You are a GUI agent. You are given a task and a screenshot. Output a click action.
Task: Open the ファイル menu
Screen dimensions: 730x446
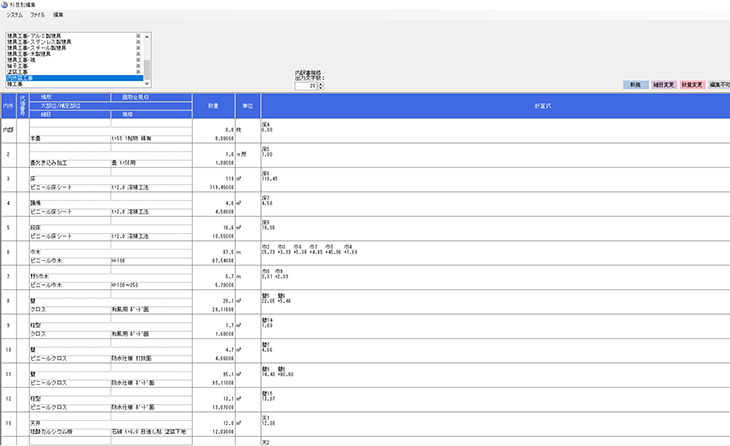38,16
